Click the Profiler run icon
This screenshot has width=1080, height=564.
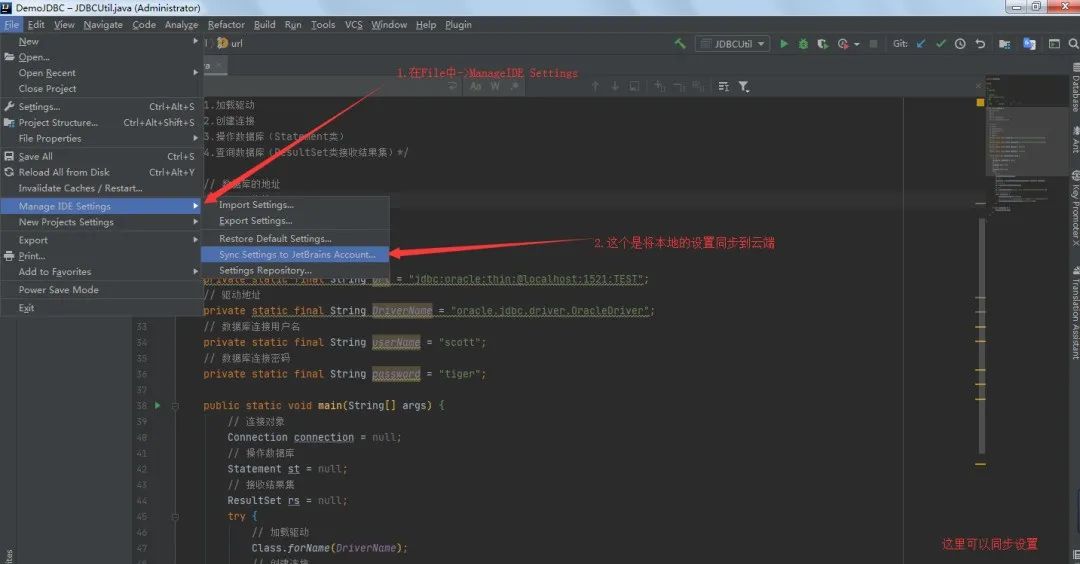coord(843,43)
